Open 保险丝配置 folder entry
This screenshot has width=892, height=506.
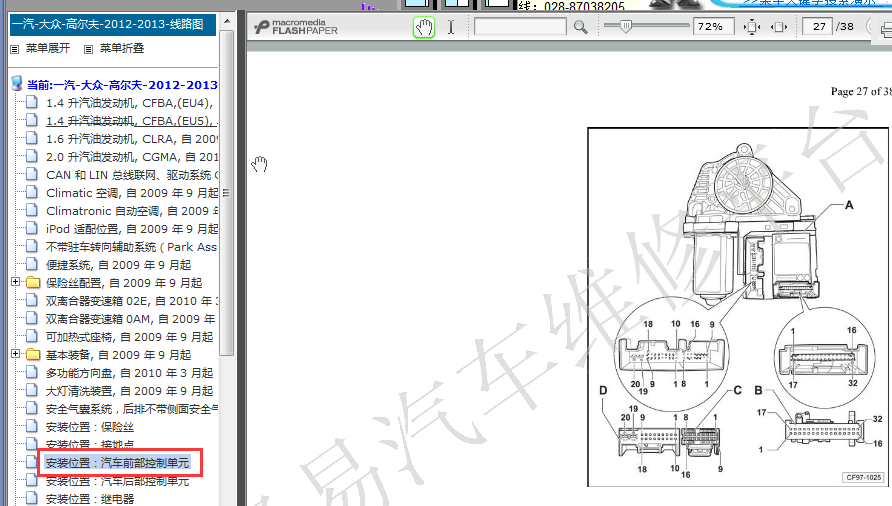pos(124,283)
